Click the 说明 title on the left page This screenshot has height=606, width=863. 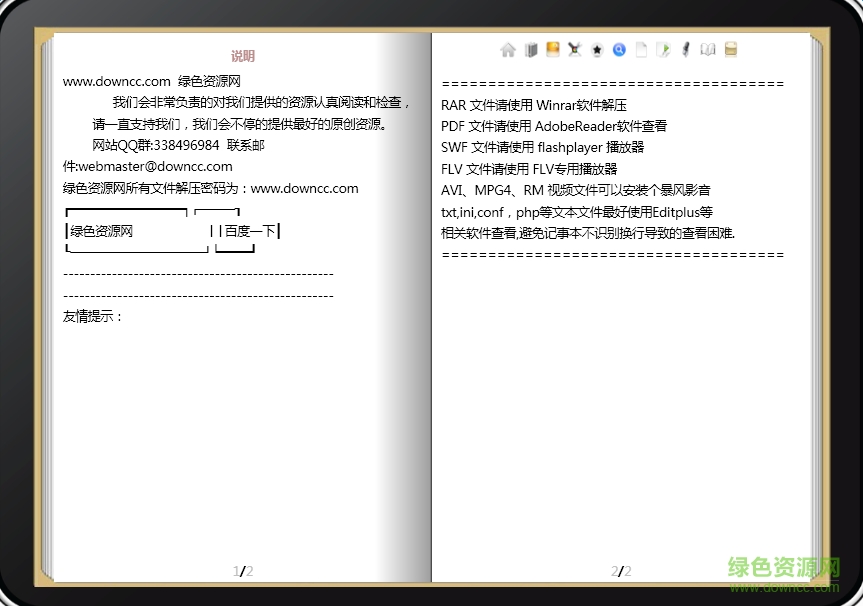242,56
